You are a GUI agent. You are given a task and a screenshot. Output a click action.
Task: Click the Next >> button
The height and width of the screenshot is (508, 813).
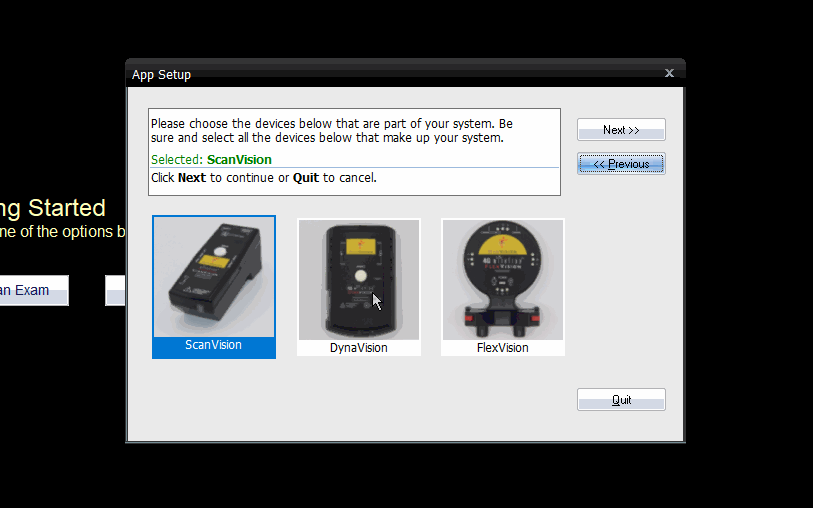click(621, 130)
